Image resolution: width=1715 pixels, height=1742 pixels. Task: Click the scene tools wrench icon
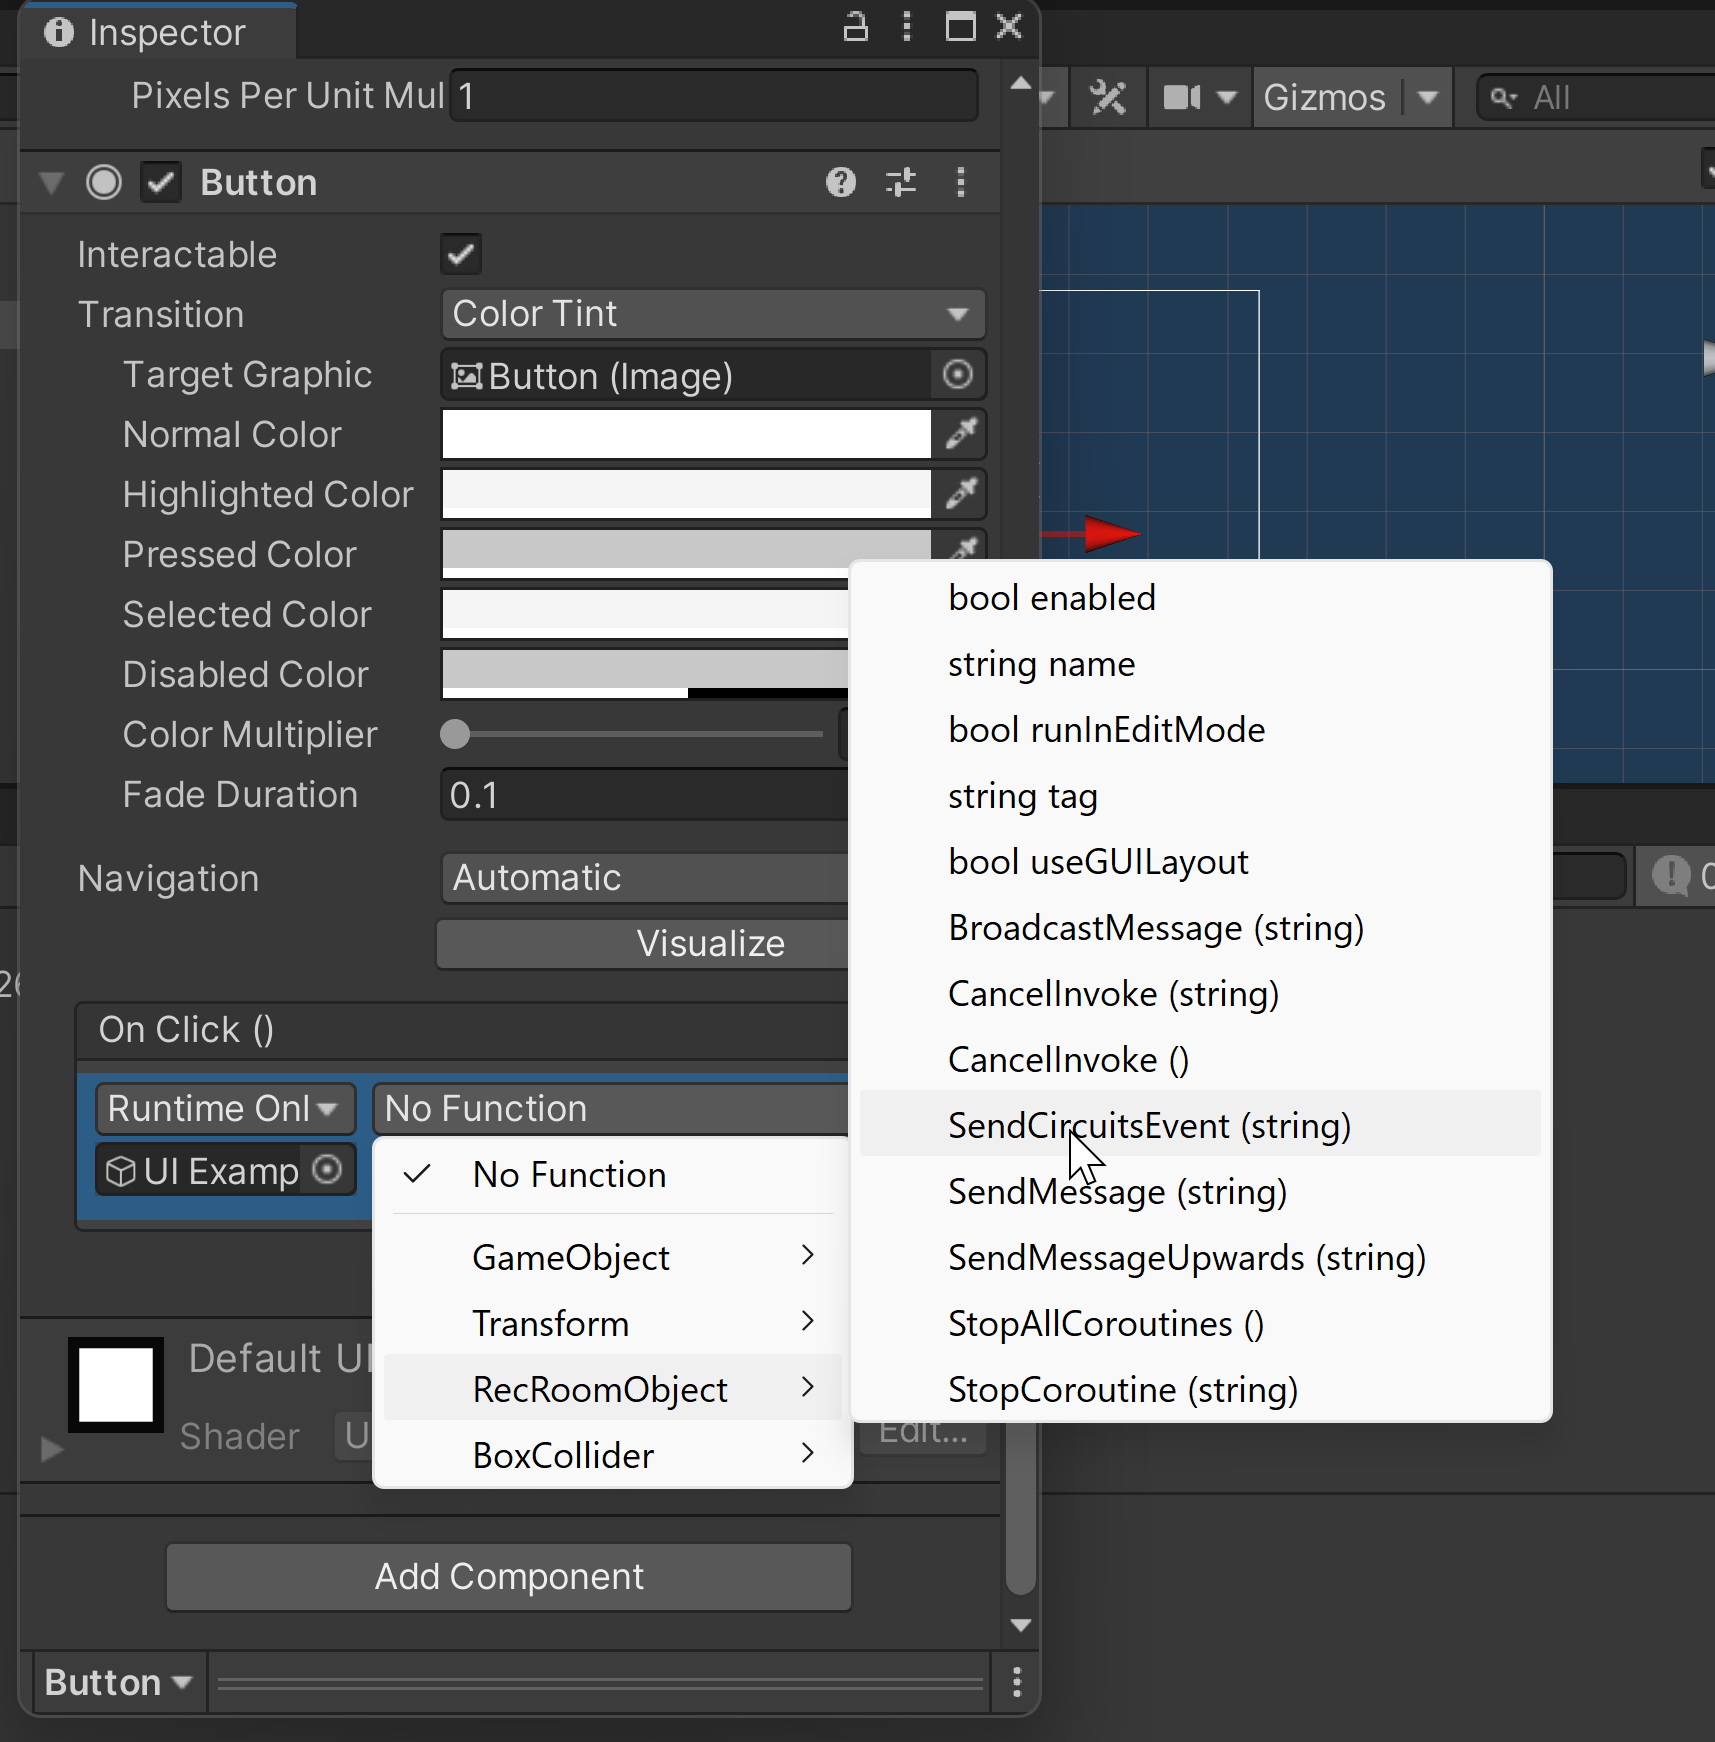point(1107,98)
